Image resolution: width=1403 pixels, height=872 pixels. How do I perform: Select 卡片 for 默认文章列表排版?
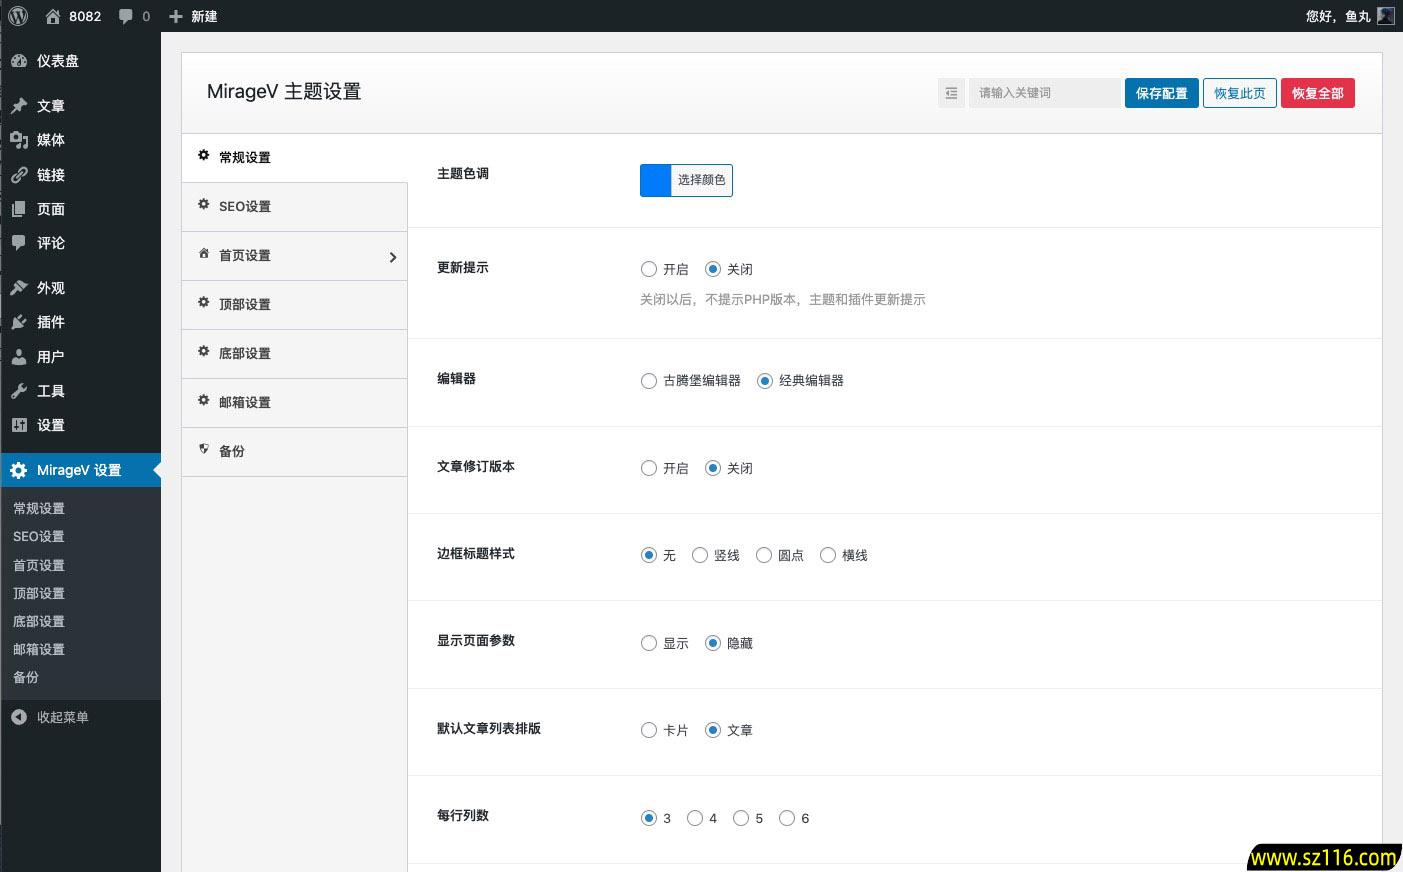(649, 730)
